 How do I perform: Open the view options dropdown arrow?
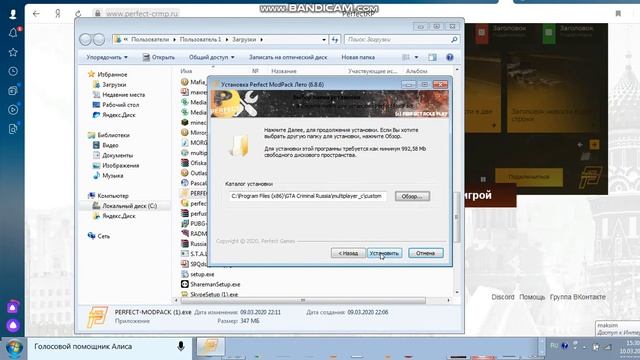pos(416,58)
